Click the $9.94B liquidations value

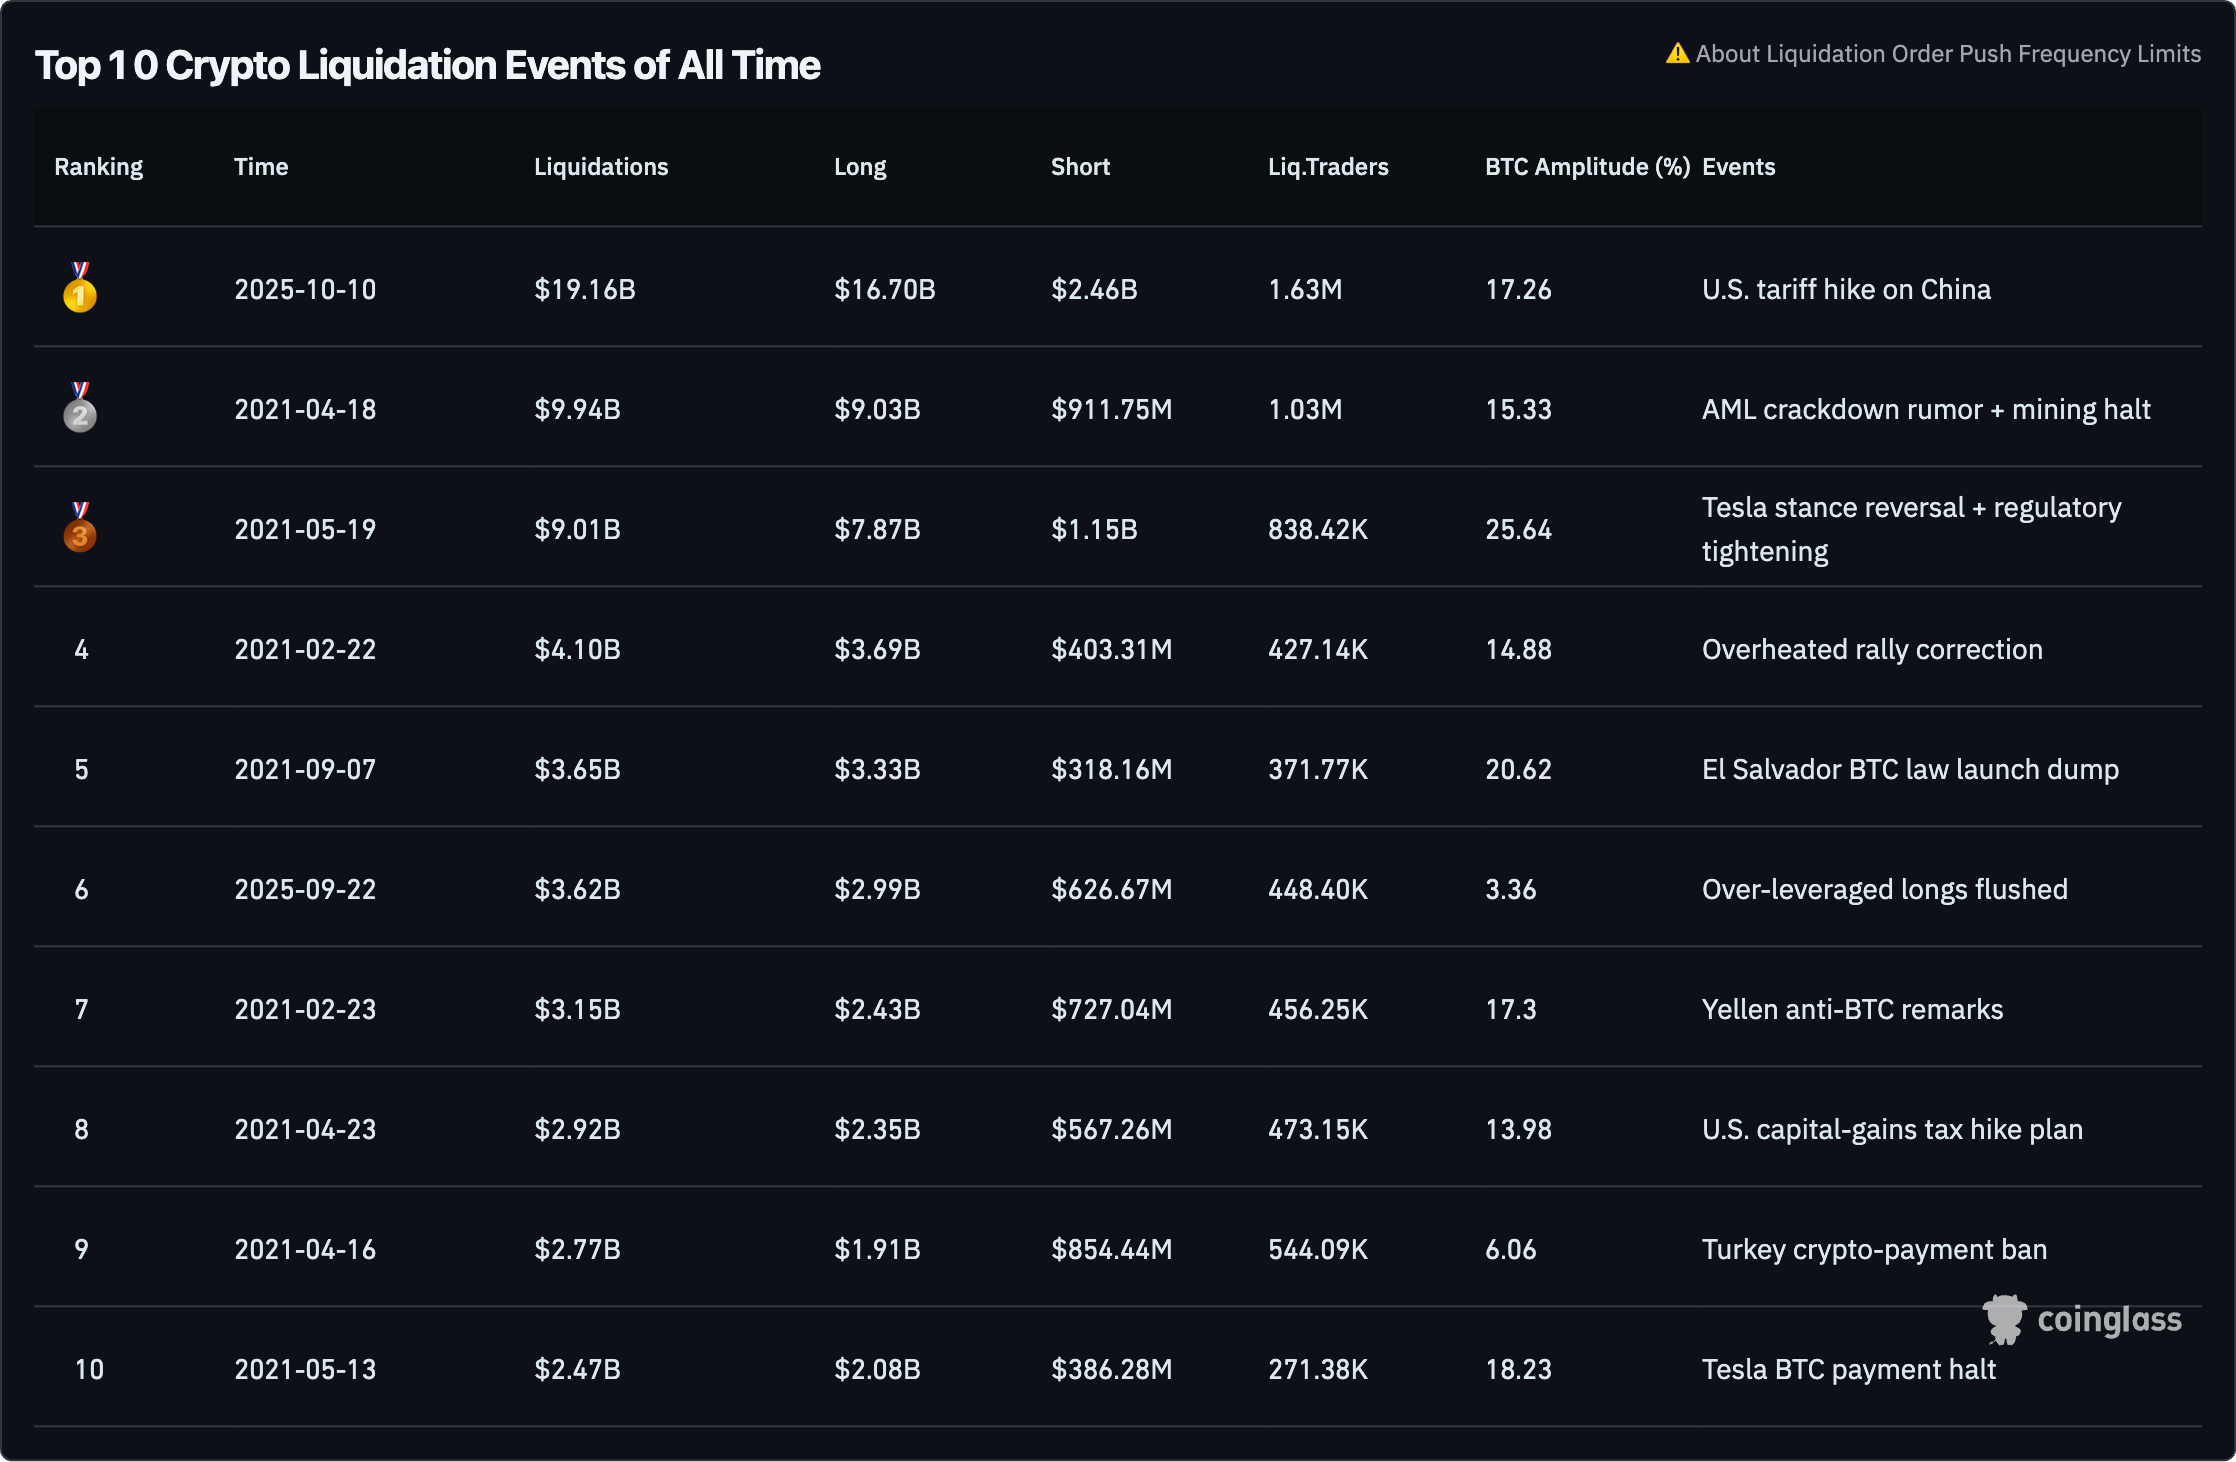point(577,410)
